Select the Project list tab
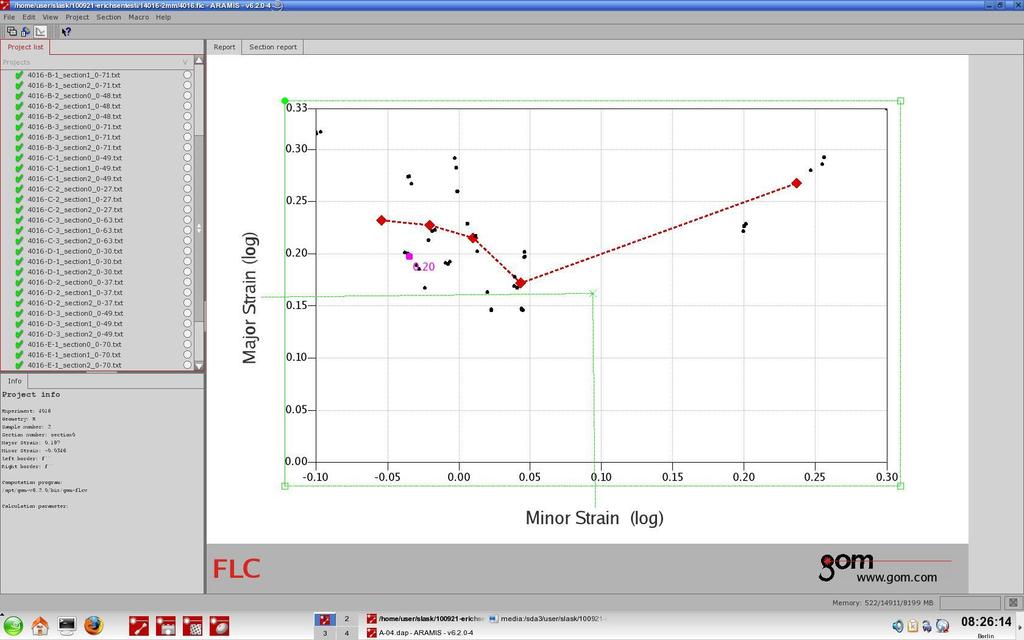Image resolution: width=1024 pixels, height=640 pixels. click(25, 47)
